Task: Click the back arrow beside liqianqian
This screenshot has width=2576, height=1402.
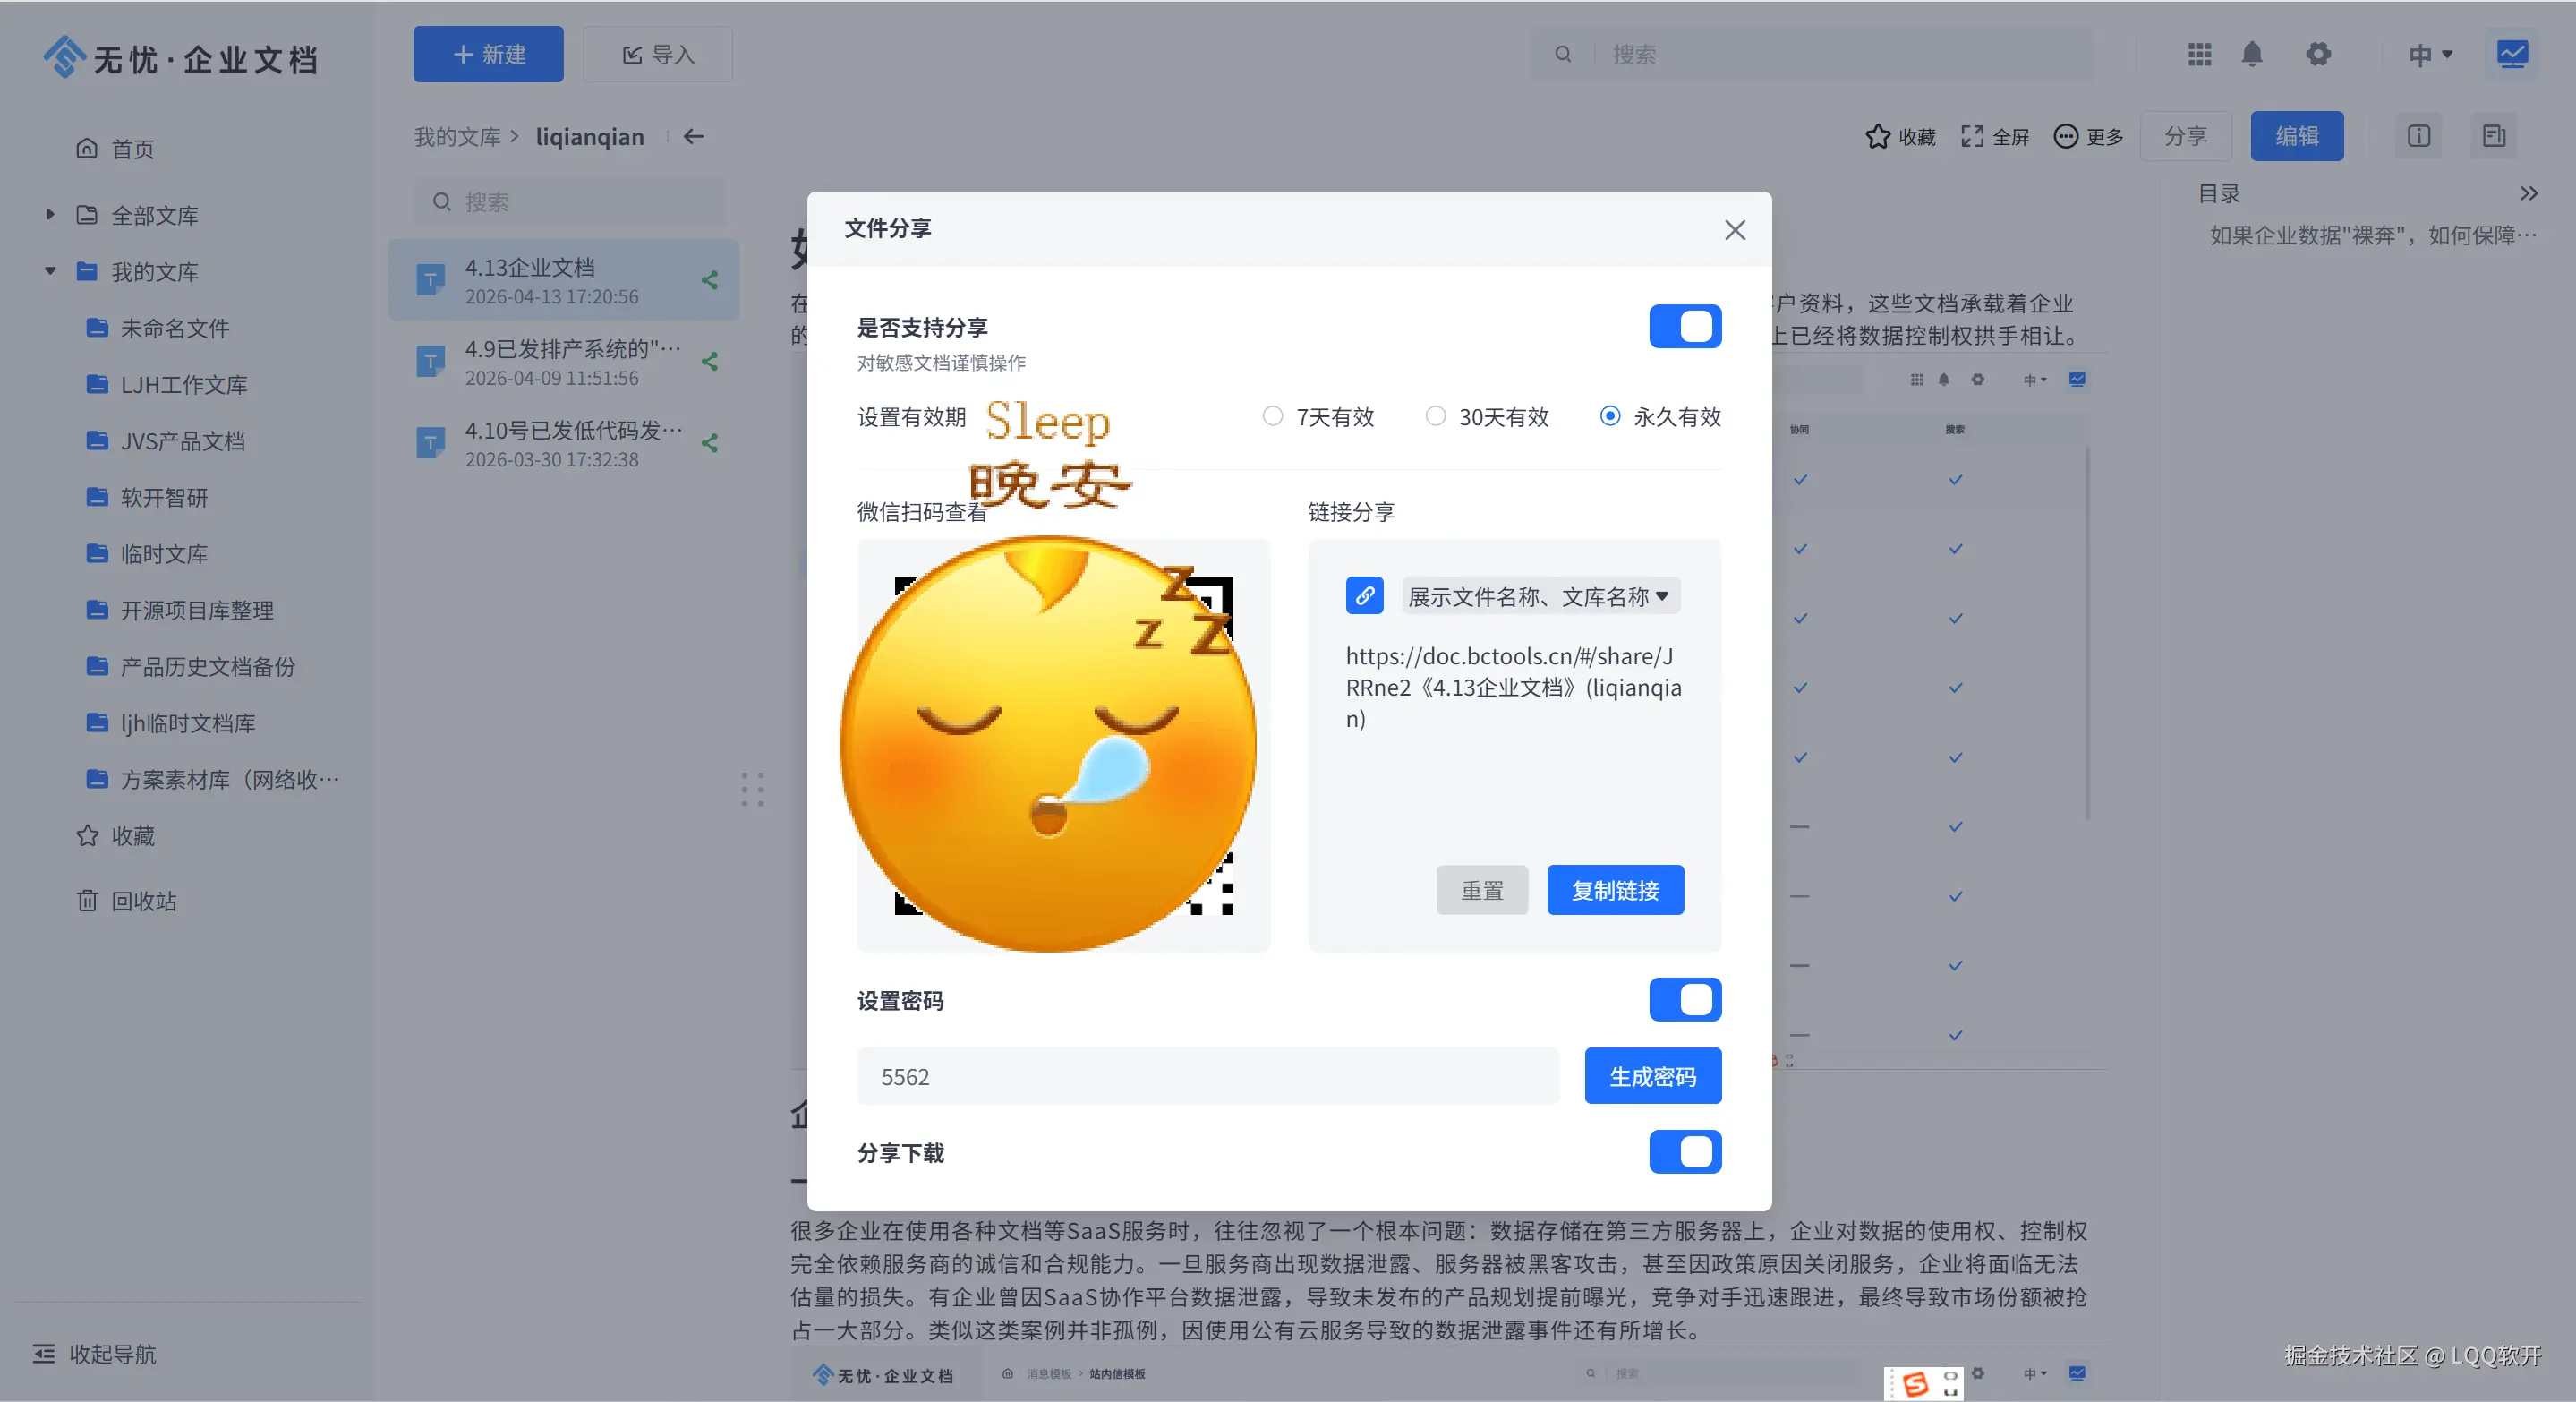Action: coord(694,137)
